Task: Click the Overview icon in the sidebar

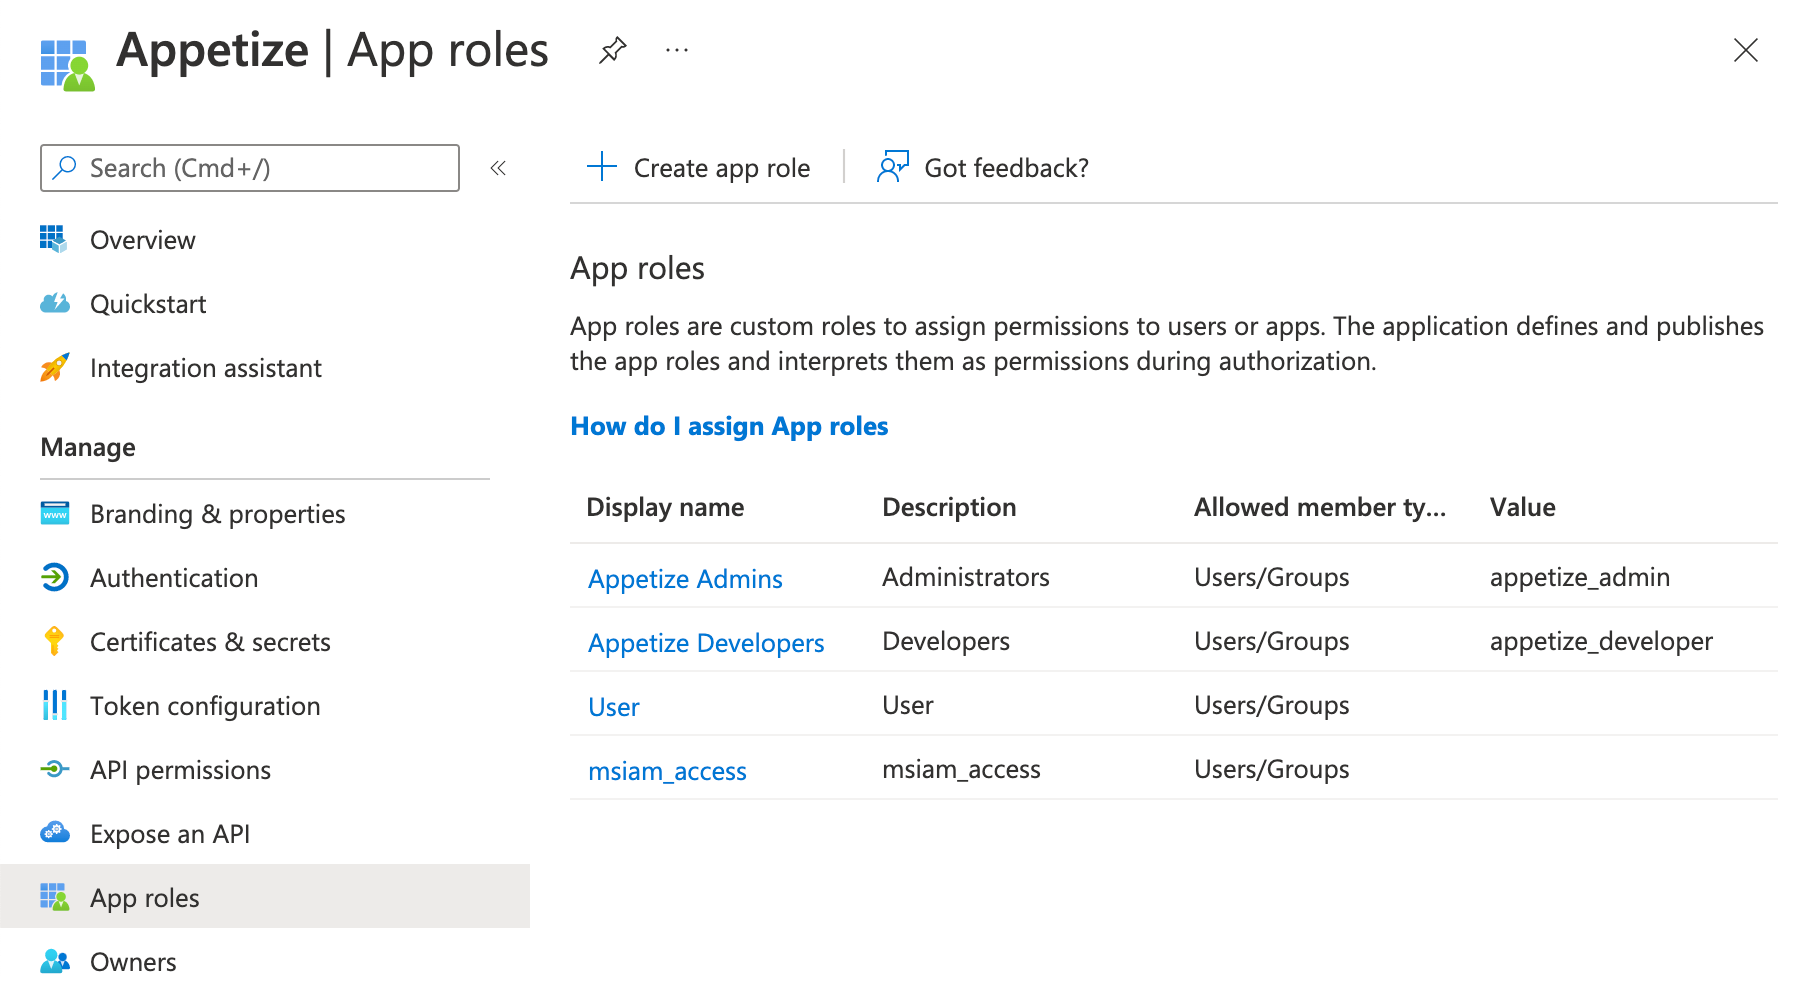Action: (x=54, y=240)
